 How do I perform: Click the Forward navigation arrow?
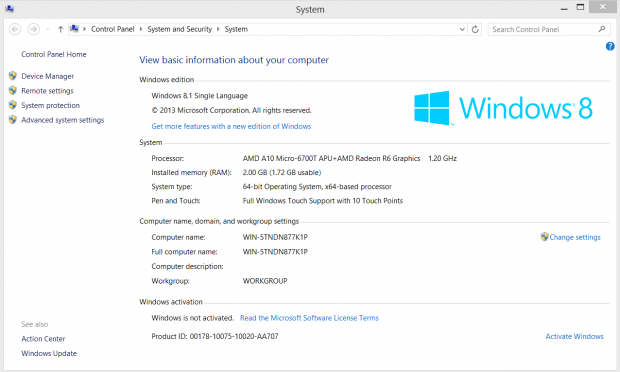pyautogui.click(x=34, y=29)
